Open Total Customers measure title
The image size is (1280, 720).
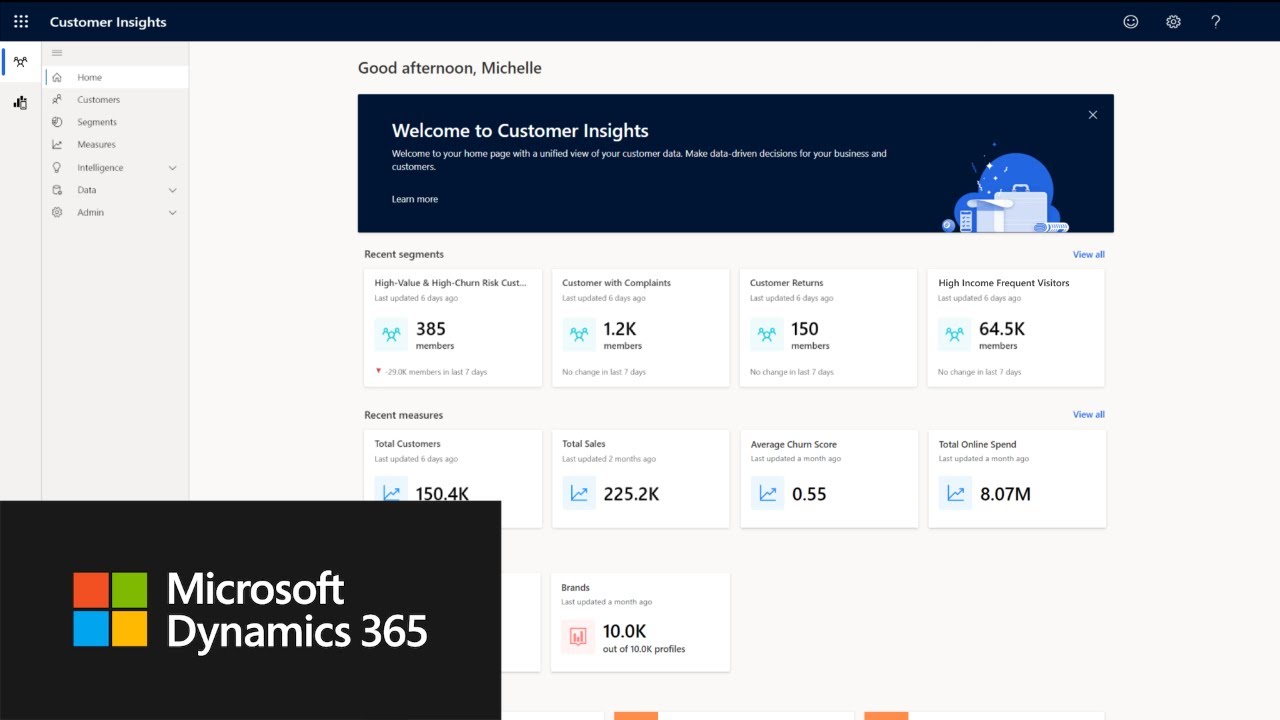[x=407, y=444]
